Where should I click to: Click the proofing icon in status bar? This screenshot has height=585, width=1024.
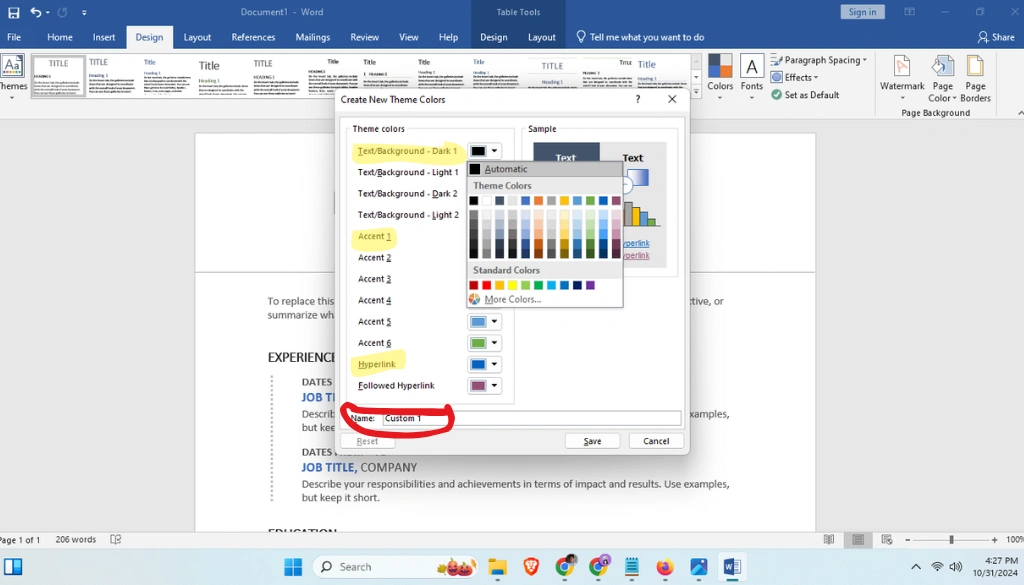[x=116, y=539]
